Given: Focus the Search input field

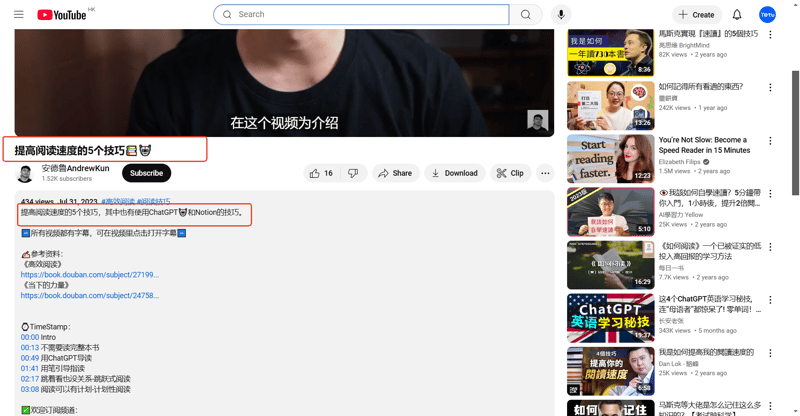Looking at the screenshot, I should [362, 14].
